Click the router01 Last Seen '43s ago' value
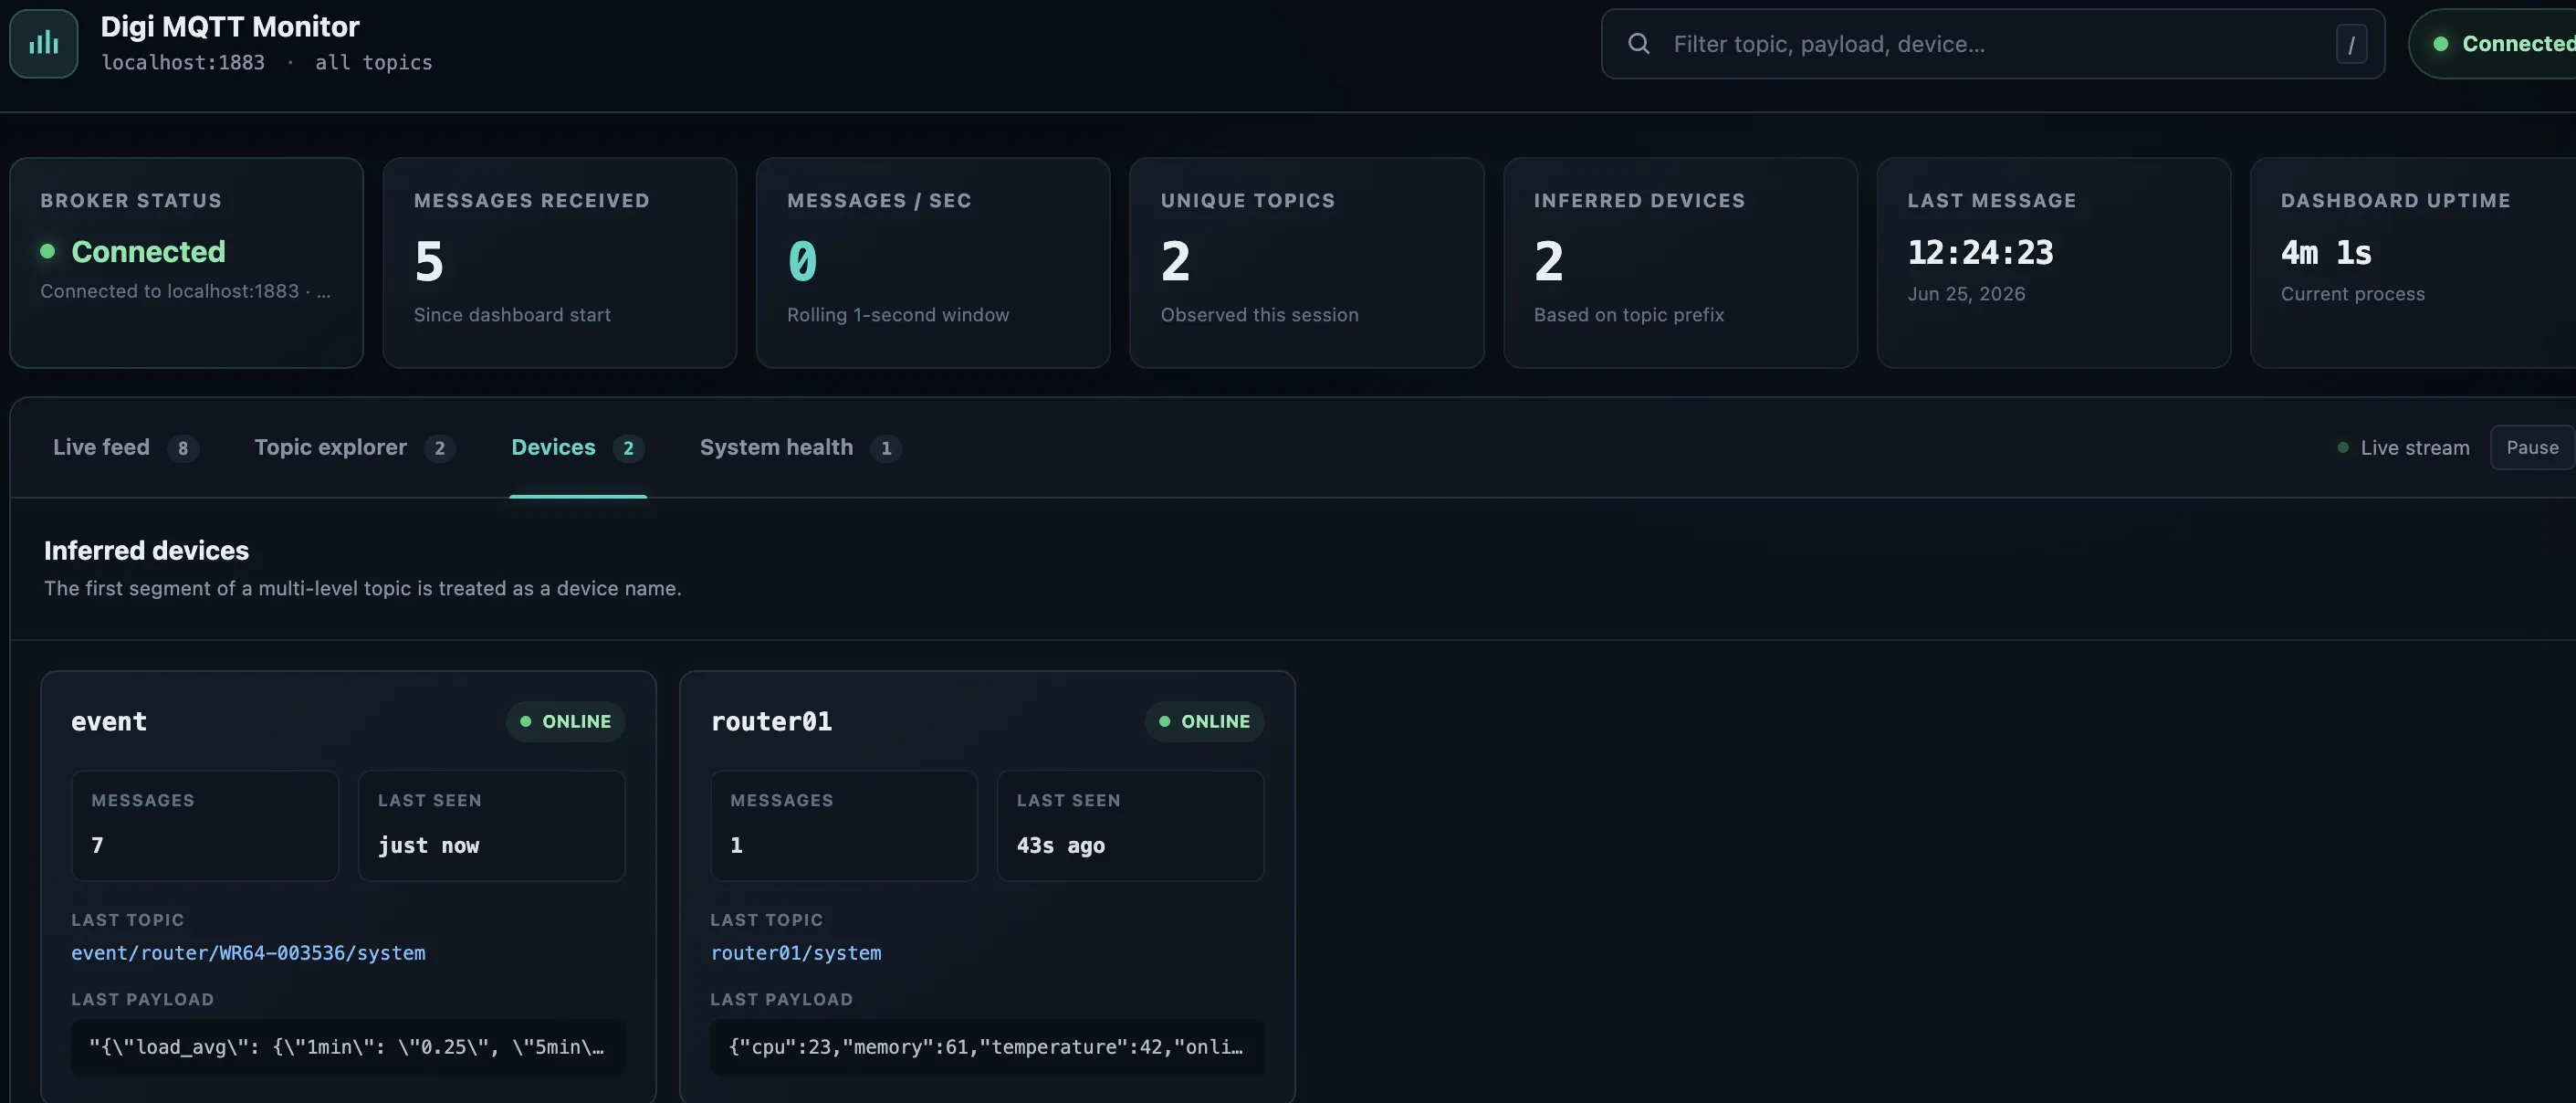This screenshot has width=2576, height=1103. click(1060, 845)
